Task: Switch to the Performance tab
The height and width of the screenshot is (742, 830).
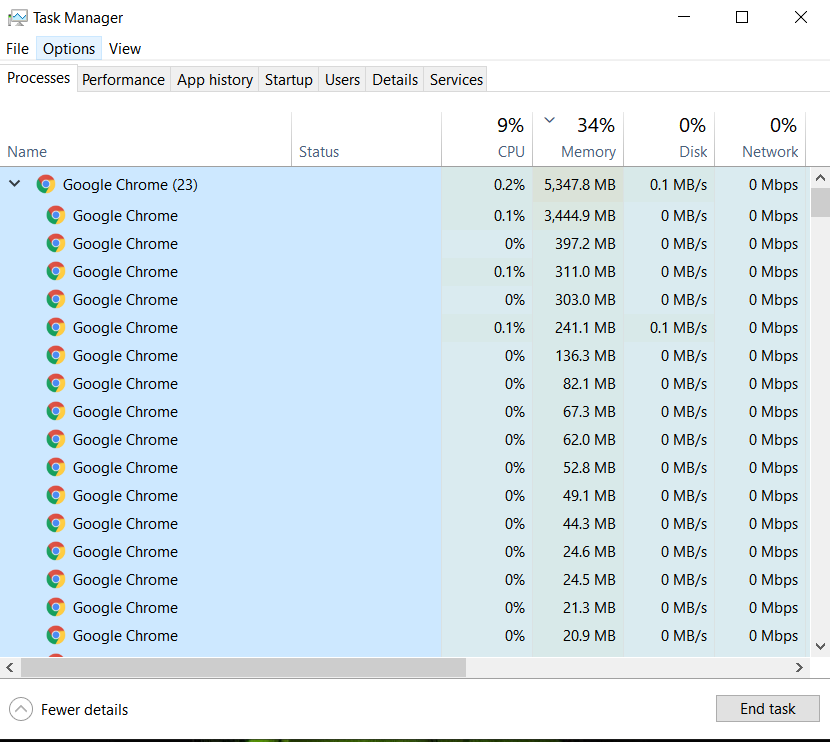Action: [123, 79]
